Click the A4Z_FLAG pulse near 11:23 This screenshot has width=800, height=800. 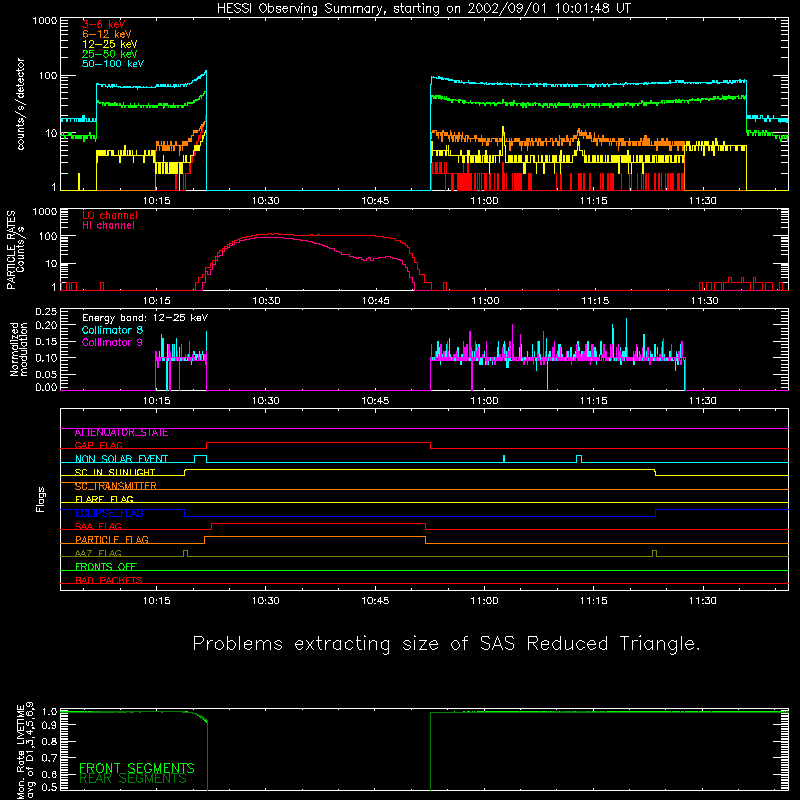coord(655,554)
